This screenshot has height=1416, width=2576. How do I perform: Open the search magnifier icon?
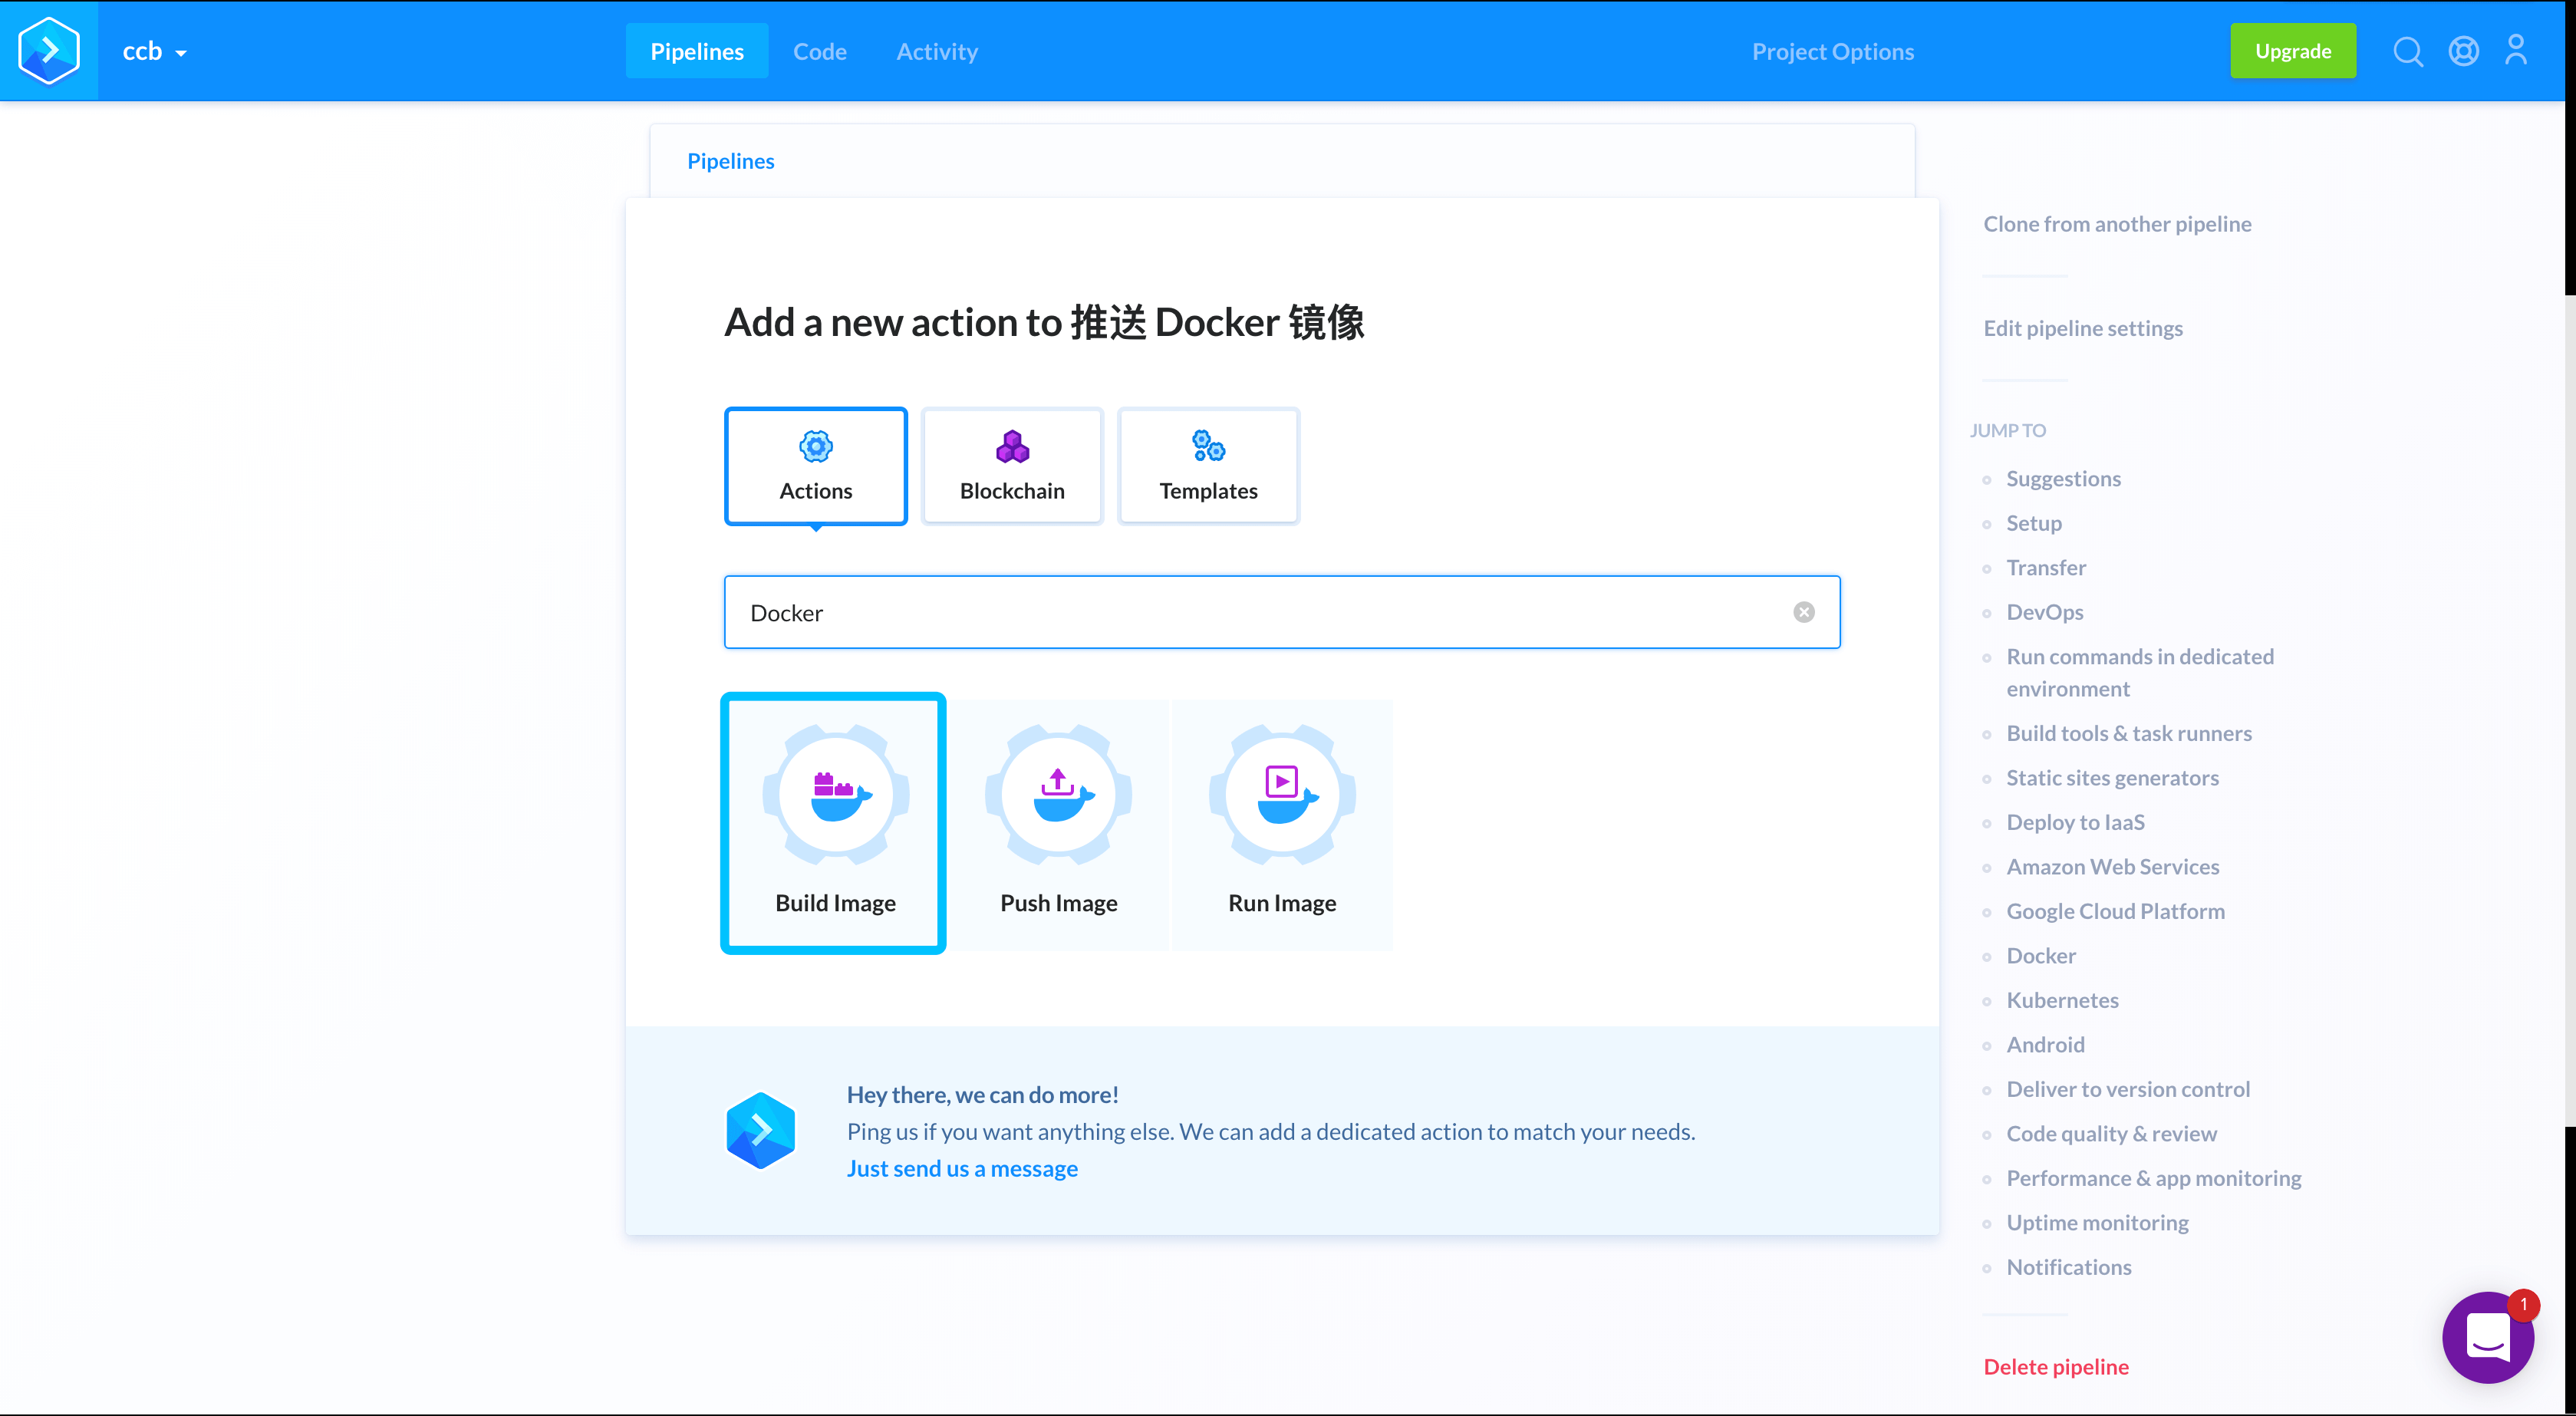coord(2407,51)
